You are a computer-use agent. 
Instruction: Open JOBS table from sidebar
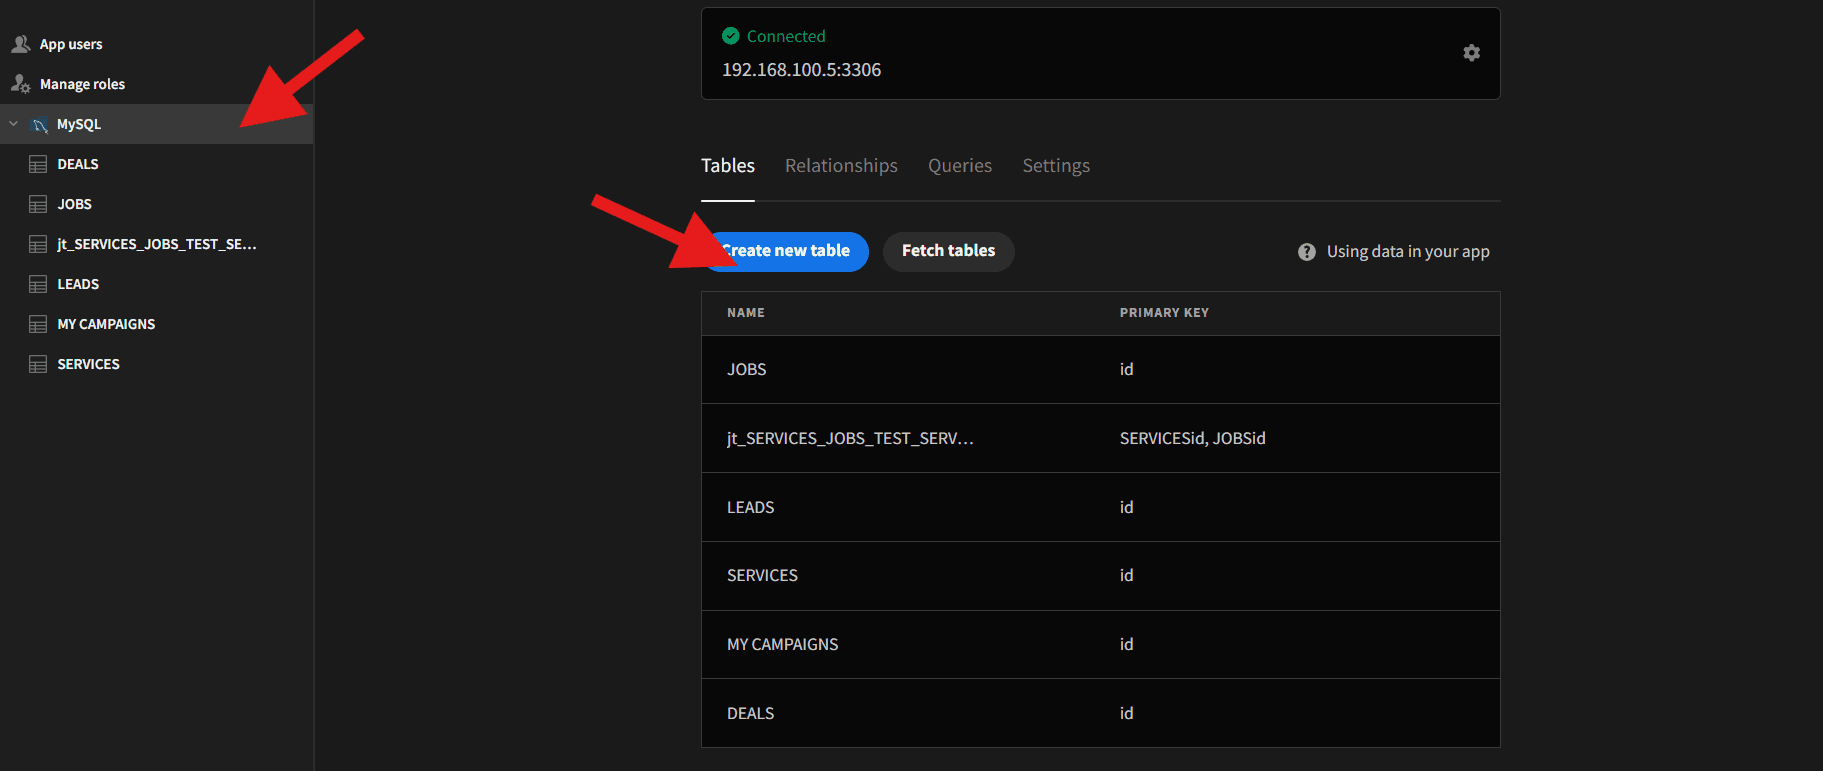(x=156, y=204)
